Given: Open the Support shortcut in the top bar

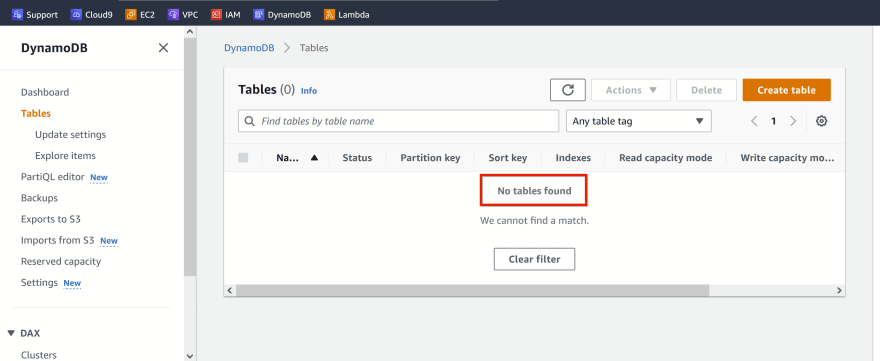Looking at the screenshot, I should (x=35, y=15).
